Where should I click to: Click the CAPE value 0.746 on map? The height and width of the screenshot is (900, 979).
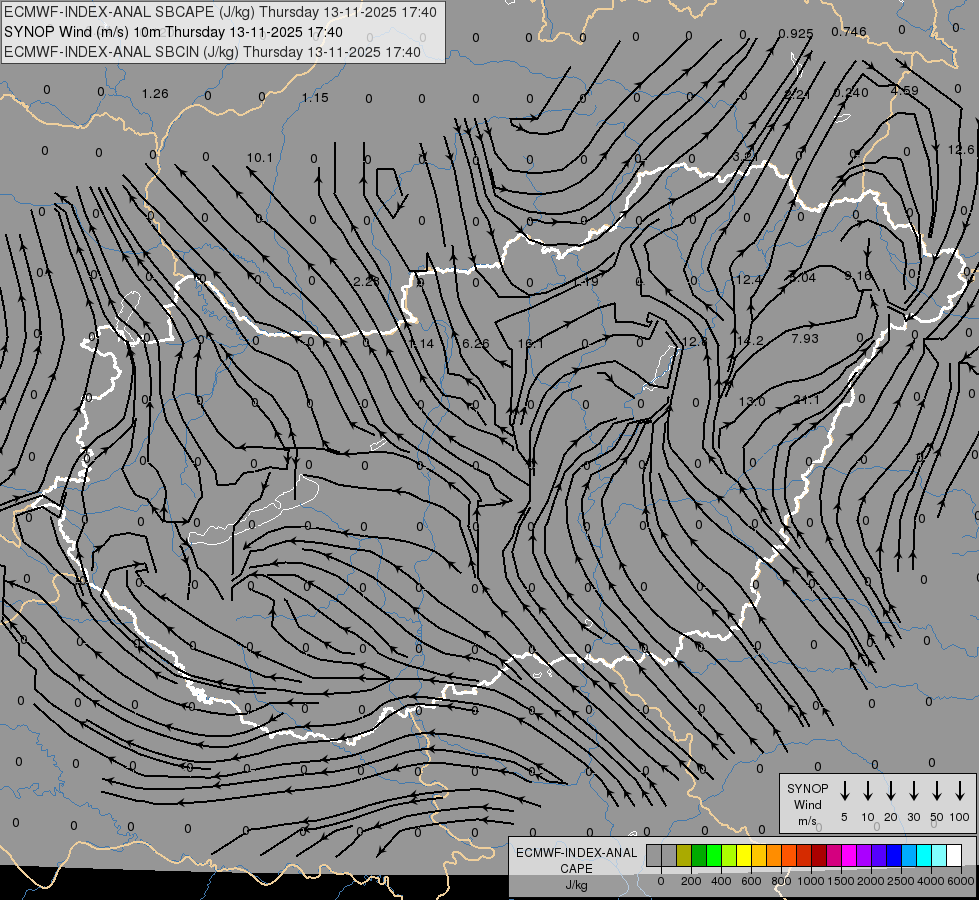849,31
